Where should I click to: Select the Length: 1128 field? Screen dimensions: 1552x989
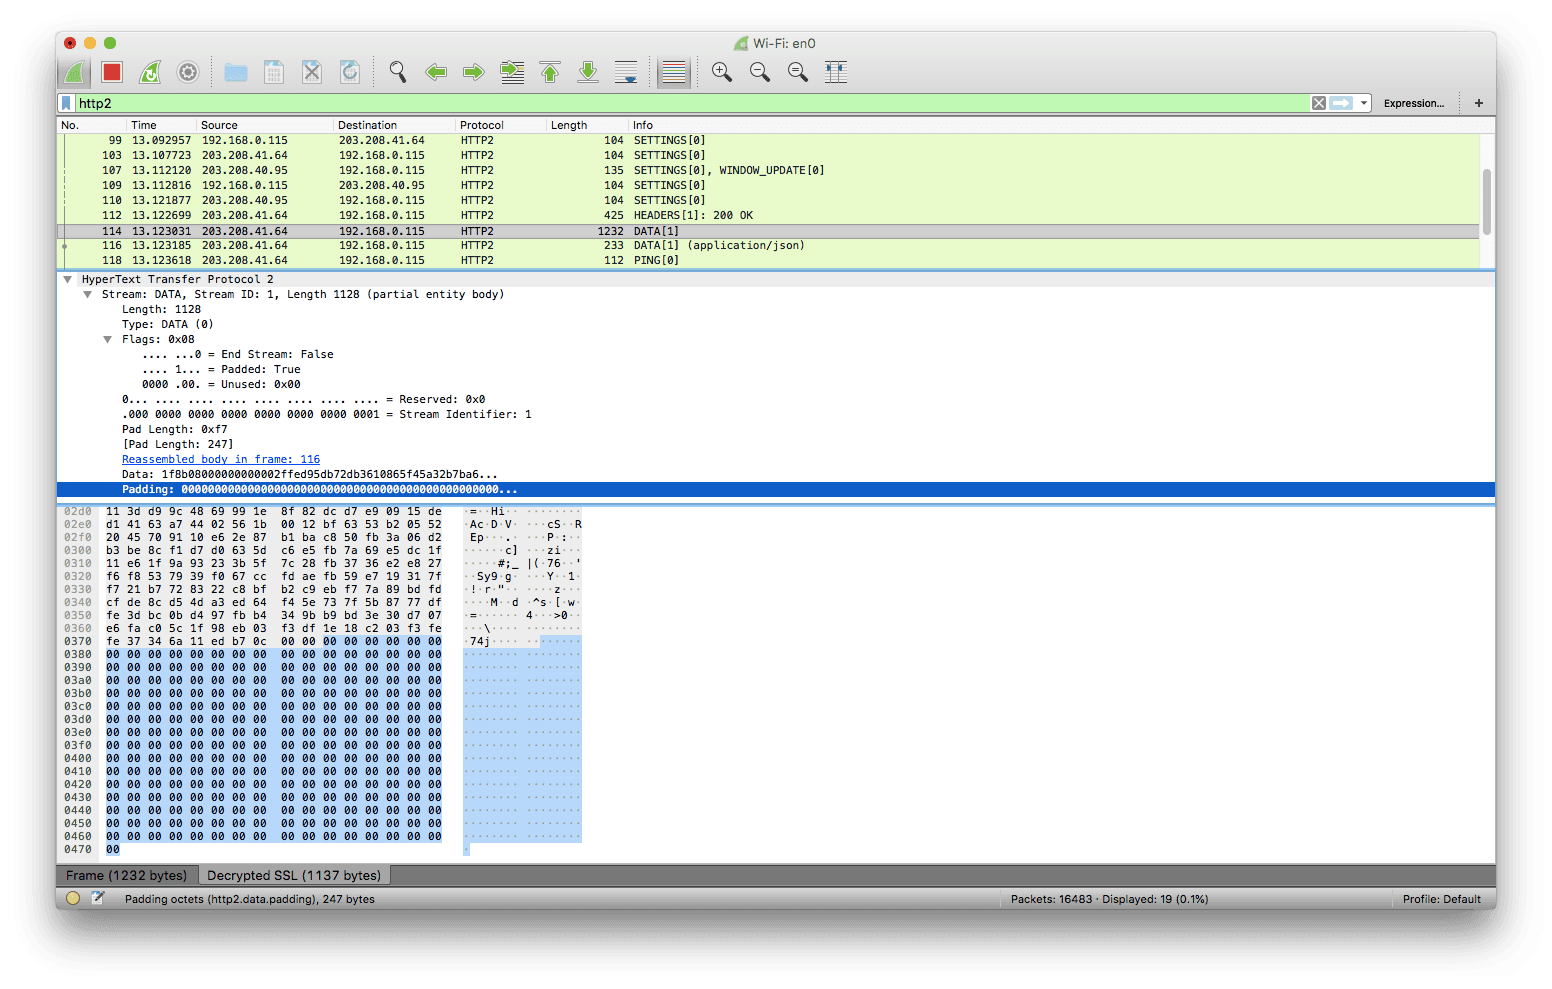click(x=161, y=309)
